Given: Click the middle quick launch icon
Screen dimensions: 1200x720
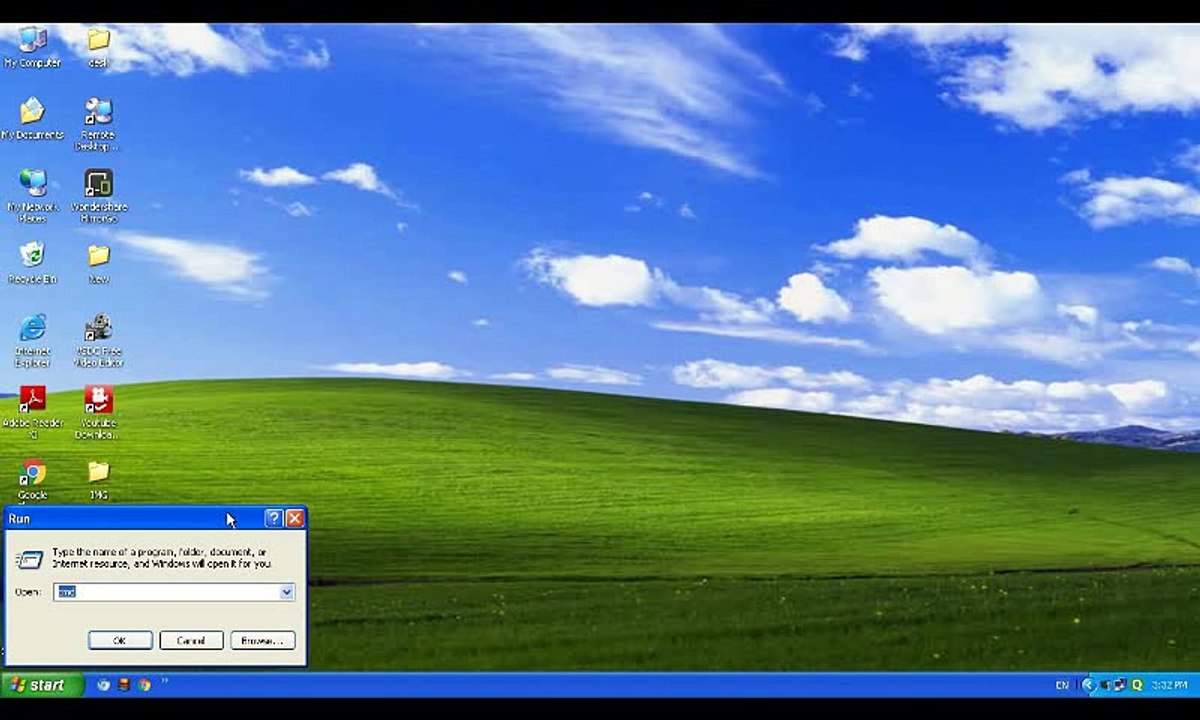Looking at the screenshot, I should (x=124, y=685).
